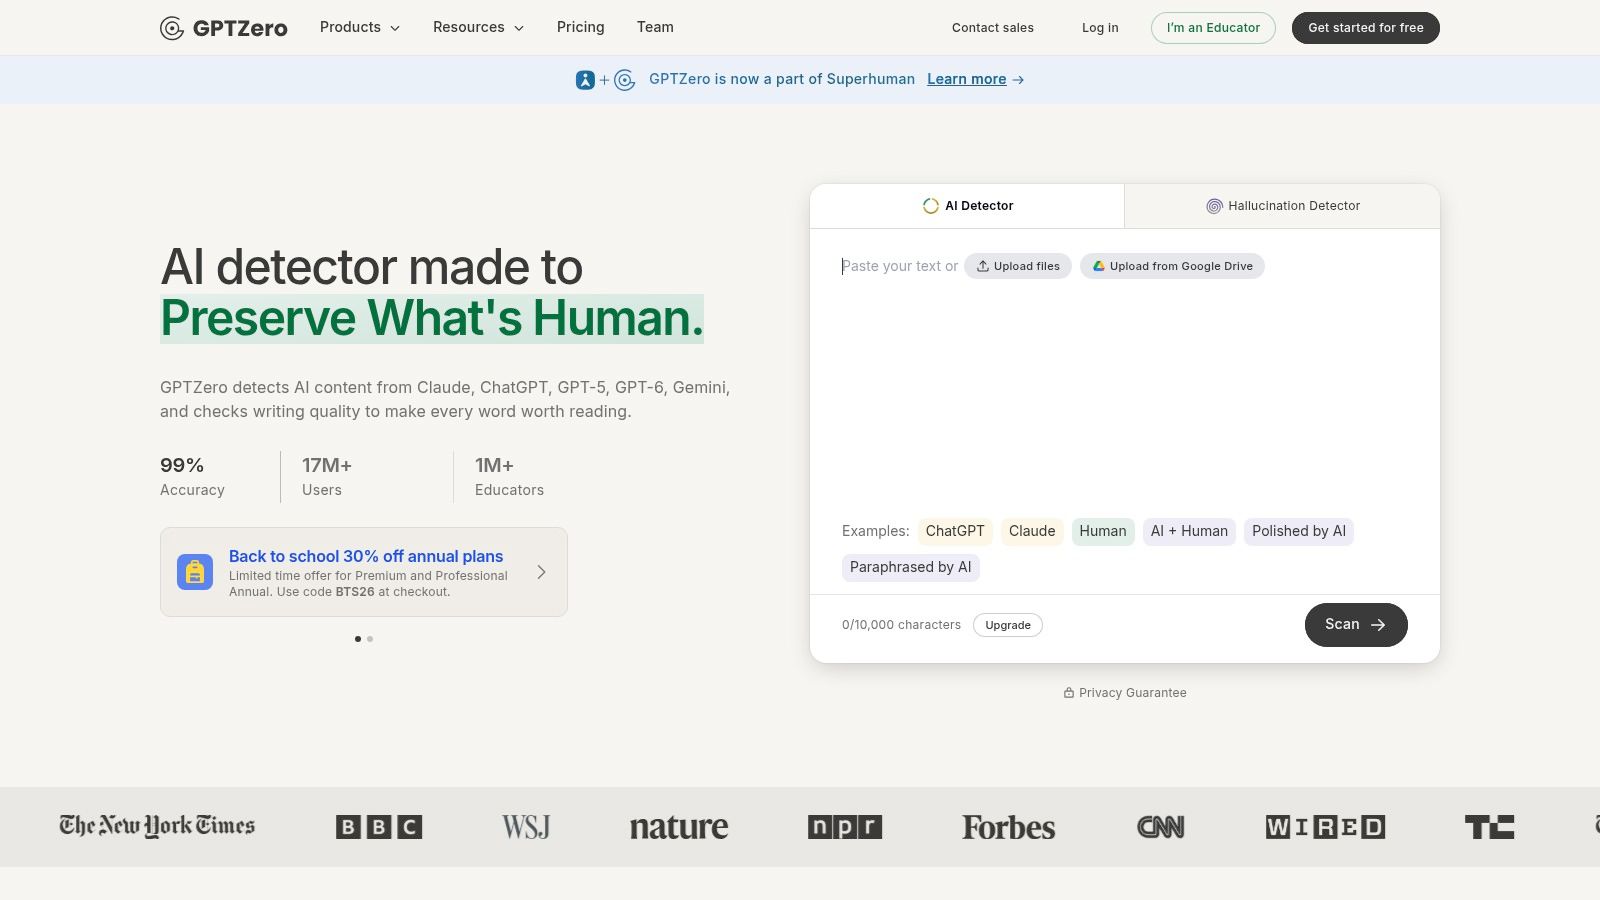The height and width of the screenshot is (900, 1600).
Task: Load the AI + Human example
Action: (1189, 531)
